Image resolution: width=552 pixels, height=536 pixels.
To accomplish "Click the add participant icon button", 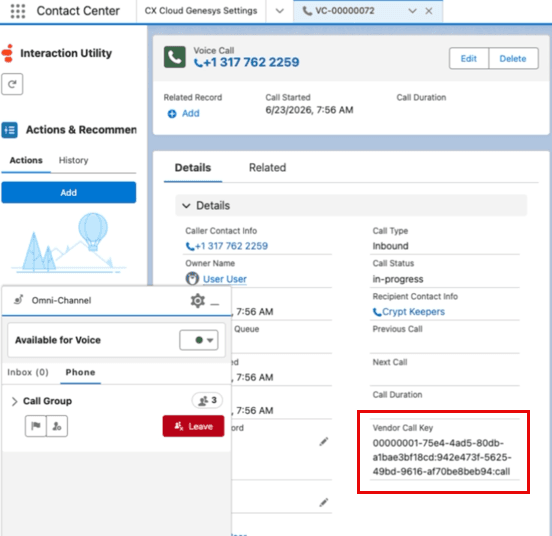I will [57, 426].
